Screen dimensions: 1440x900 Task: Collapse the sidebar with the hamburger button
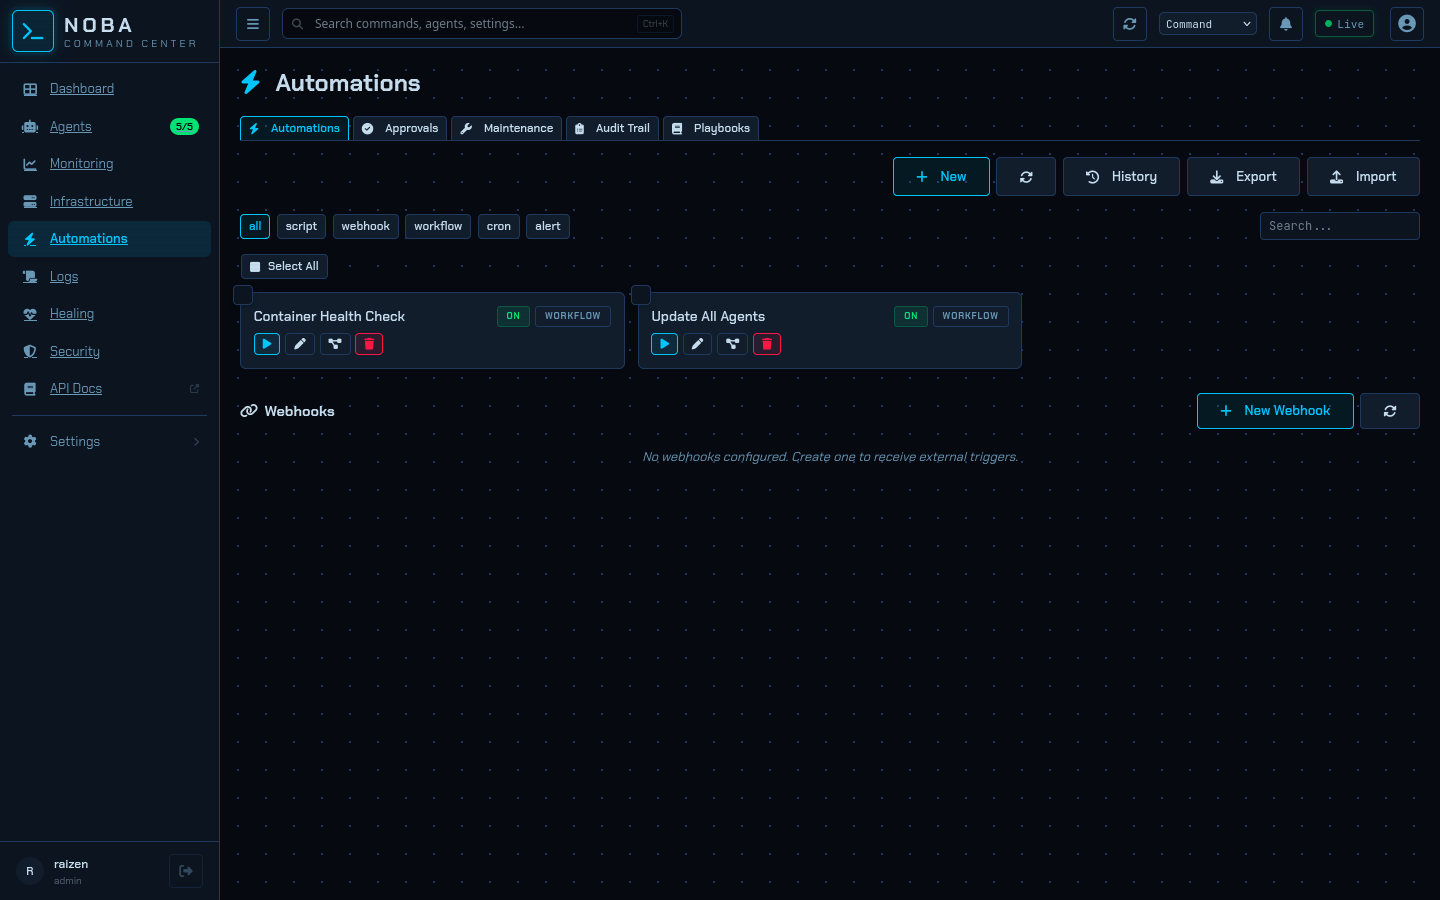253,23
